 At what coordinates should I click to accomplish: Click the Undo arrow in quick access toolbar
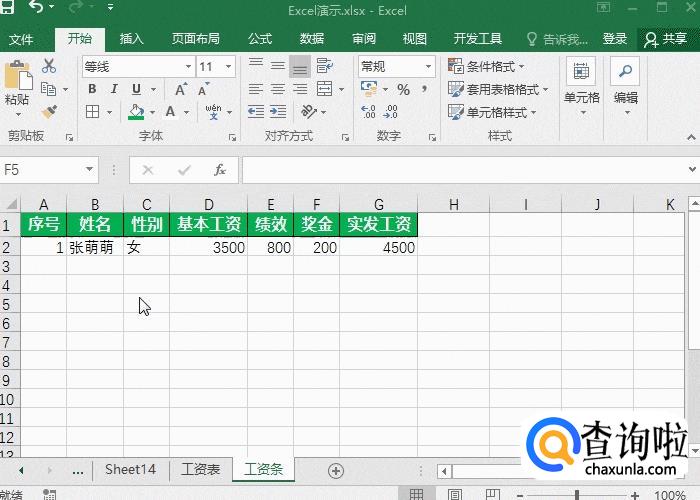(36, 7)
